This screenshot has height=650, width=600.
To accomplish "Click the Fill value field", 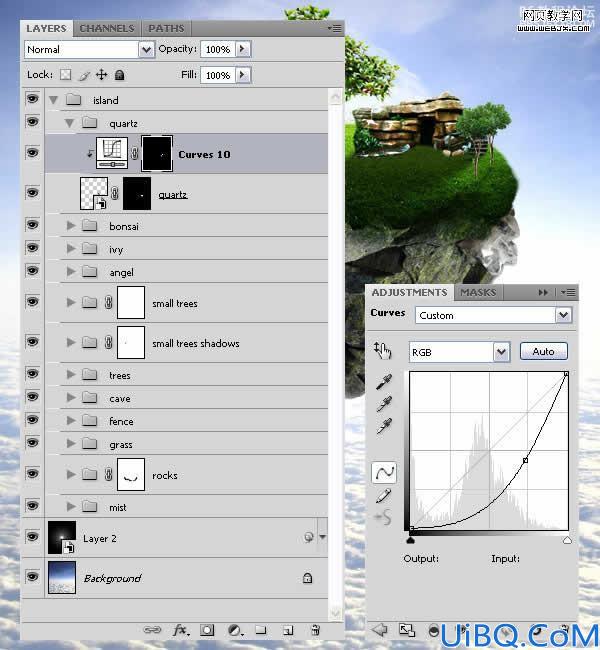I will point(218,75).
